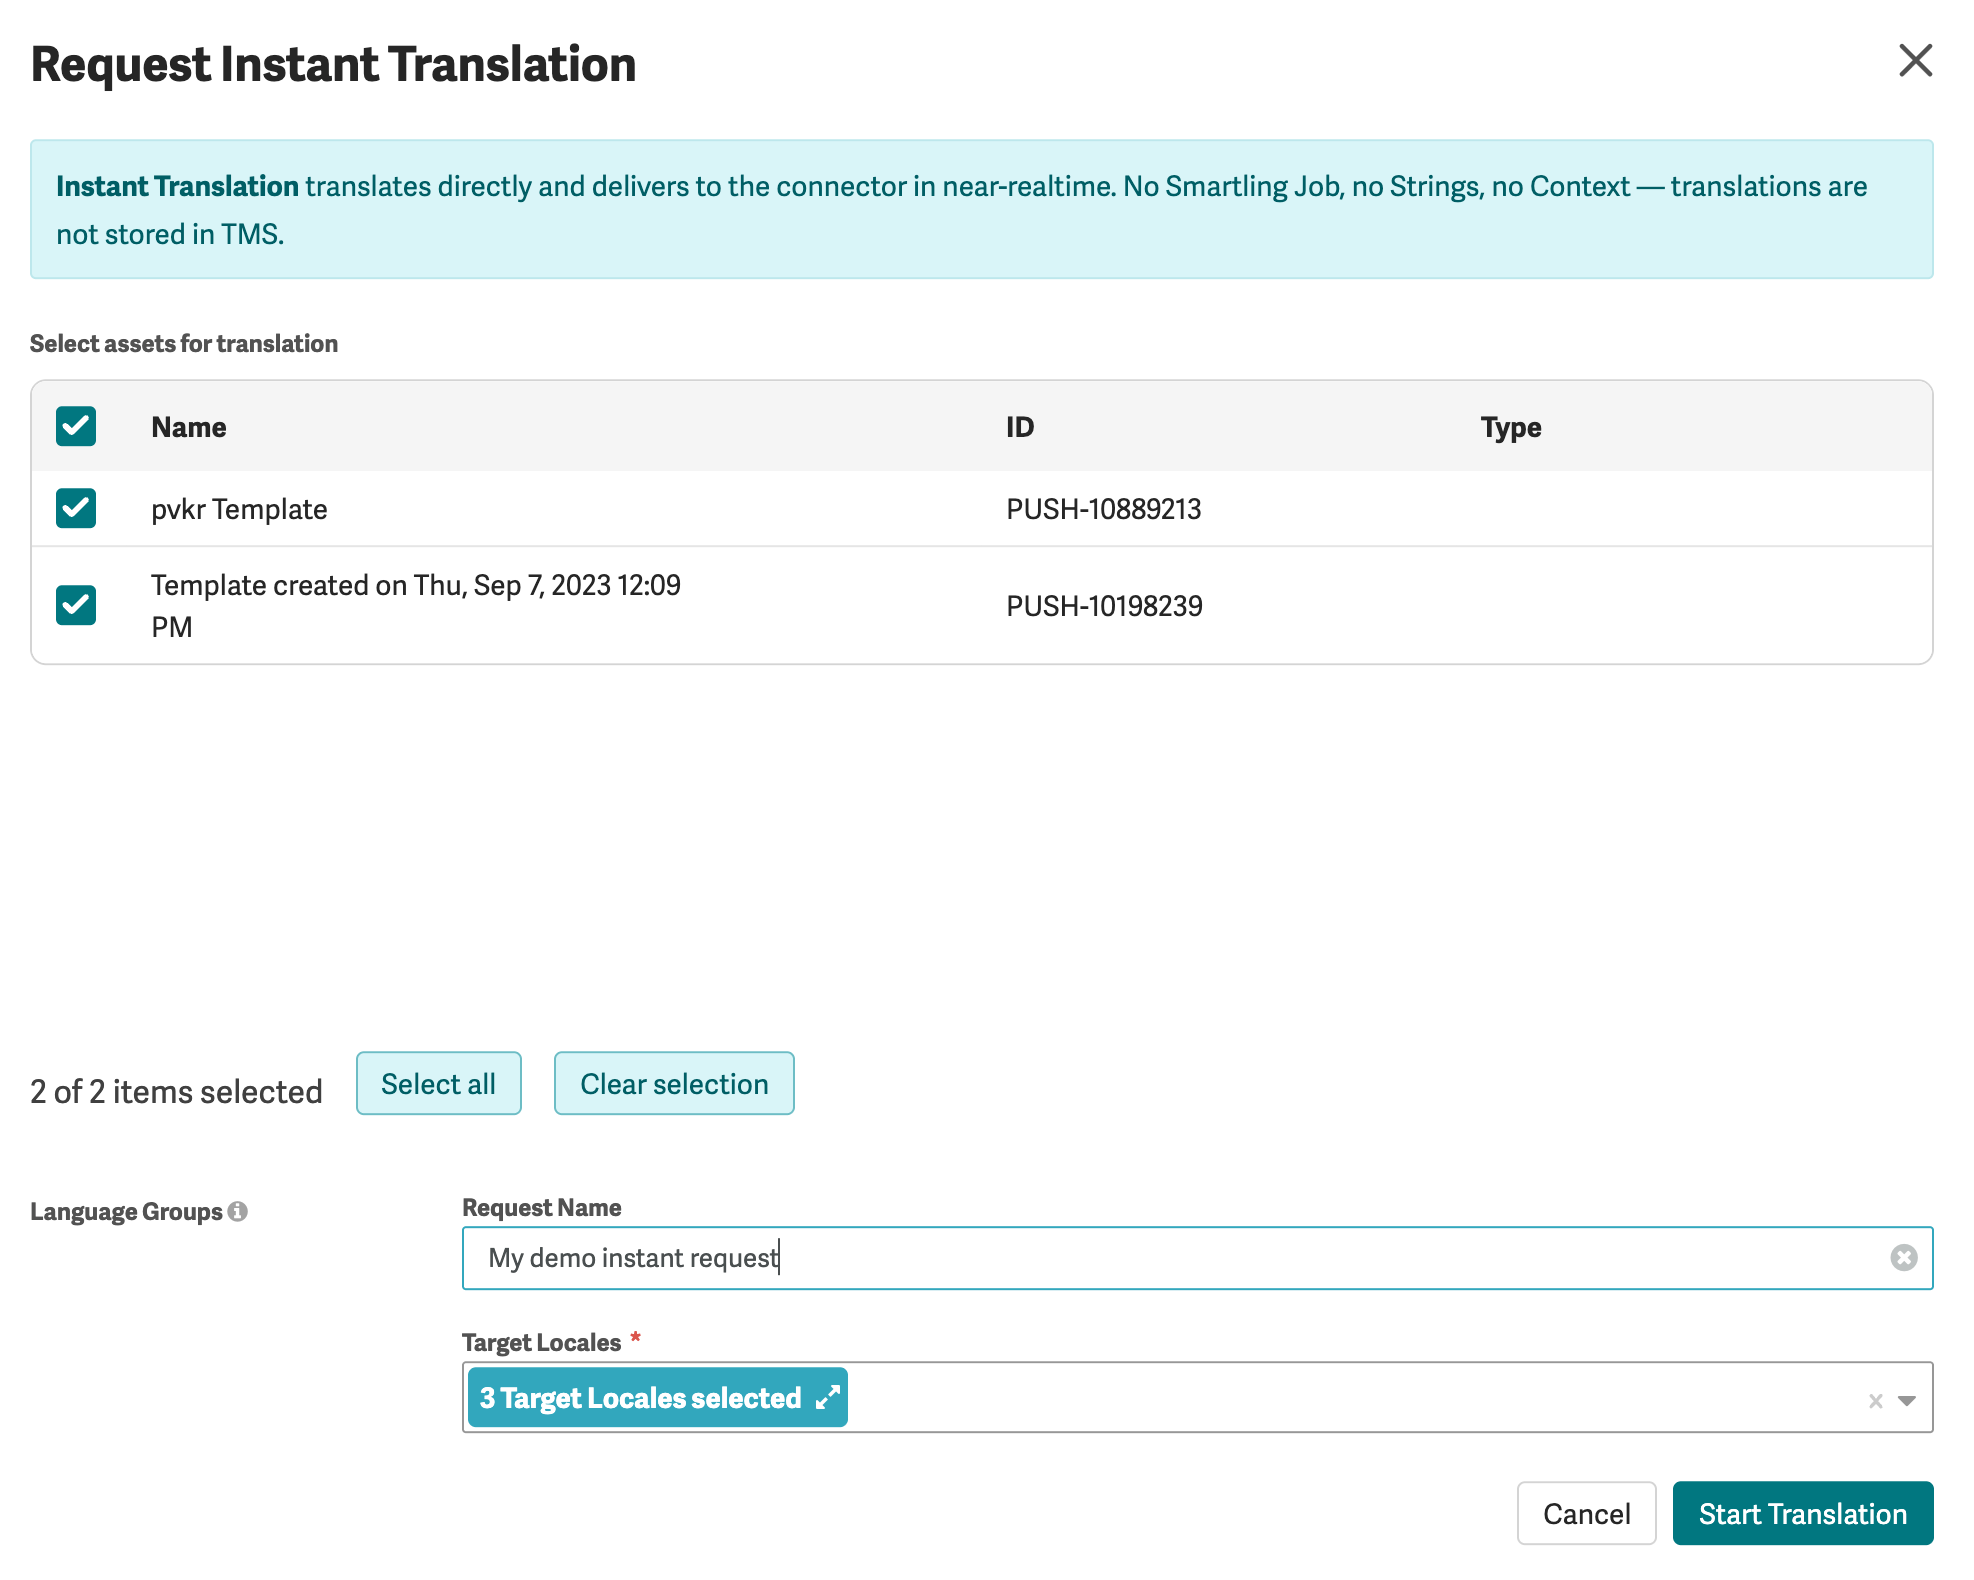Click the Name column header
Screen dimensions: 1974x1580
(189, 427)
